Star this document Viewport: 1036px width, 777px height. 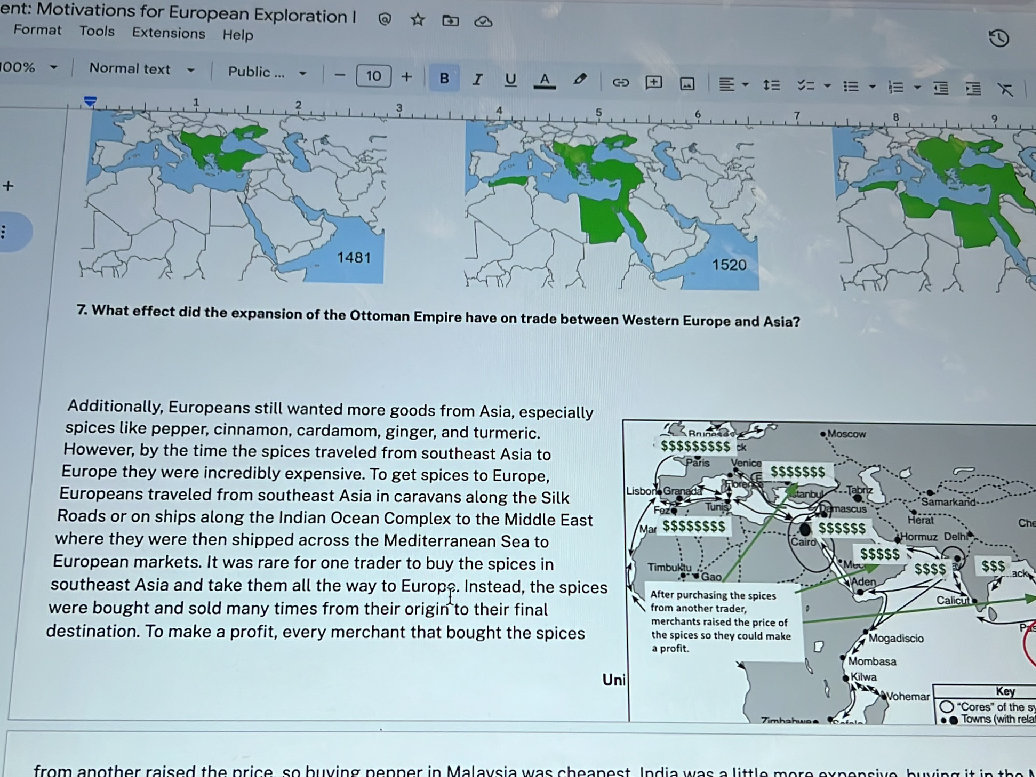coord(418,19)
